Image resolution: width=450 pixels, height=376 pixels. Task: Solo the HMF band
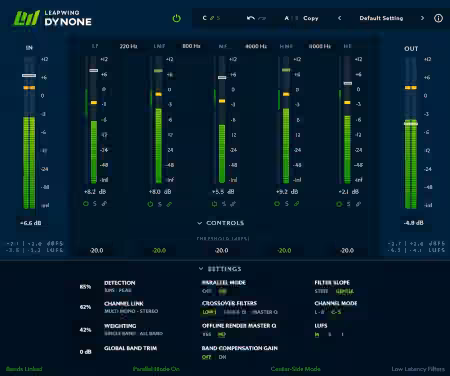click(287, 203)
